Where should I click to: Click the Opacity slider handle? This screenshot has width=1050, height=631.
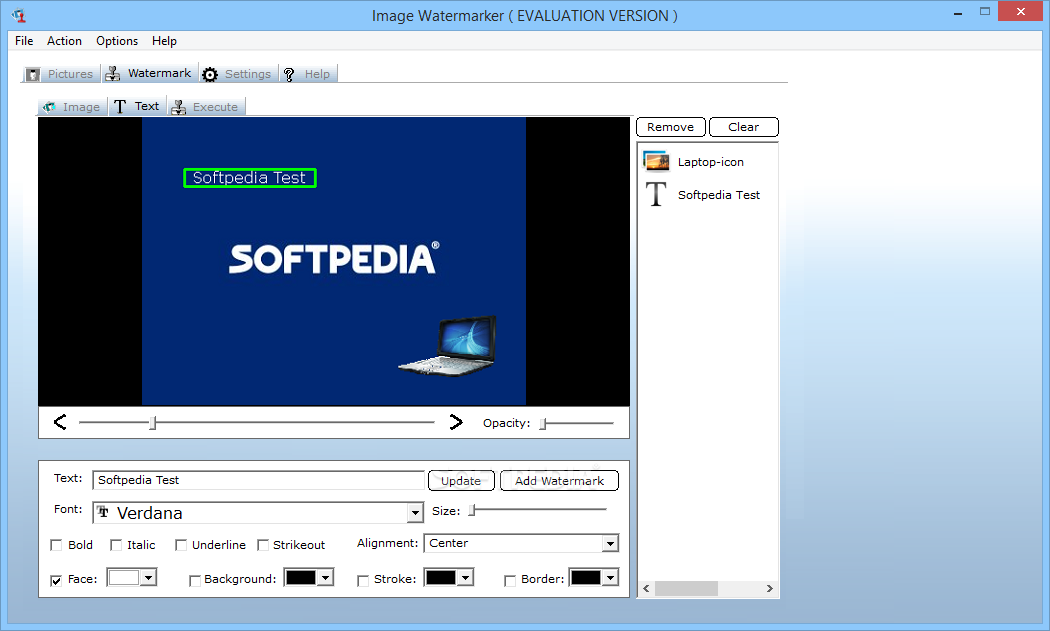pyautogui.click(x=543, y=423)
